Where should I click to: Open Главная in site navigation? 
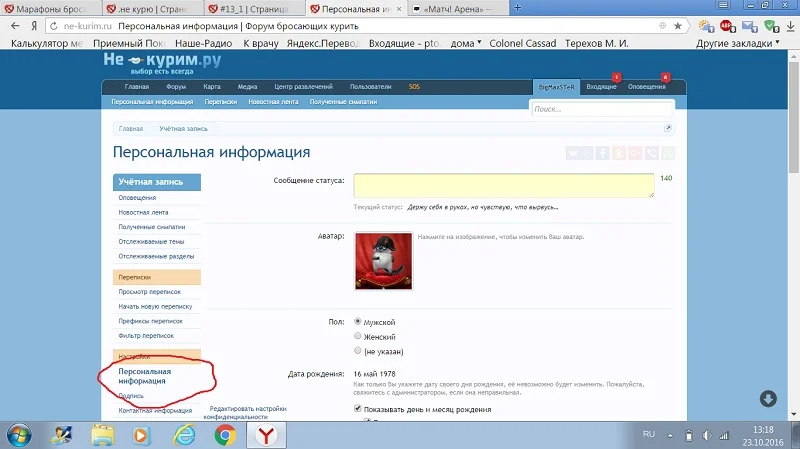[137, 87]
